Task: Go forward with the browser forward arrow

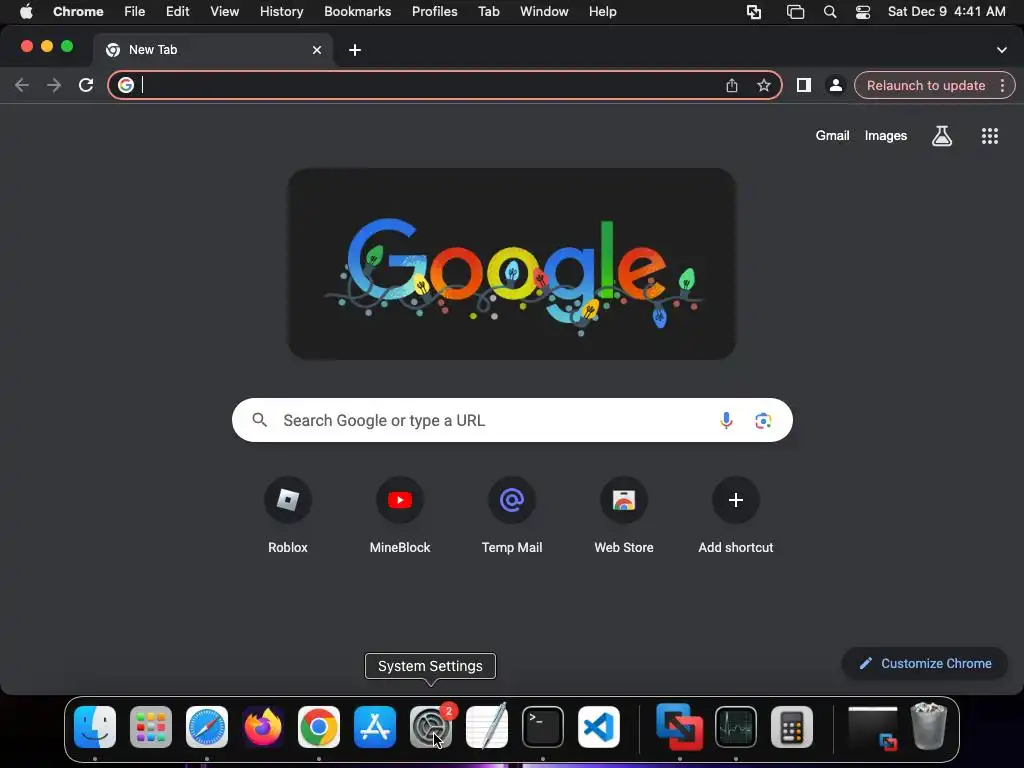Action: pos(54,85)
